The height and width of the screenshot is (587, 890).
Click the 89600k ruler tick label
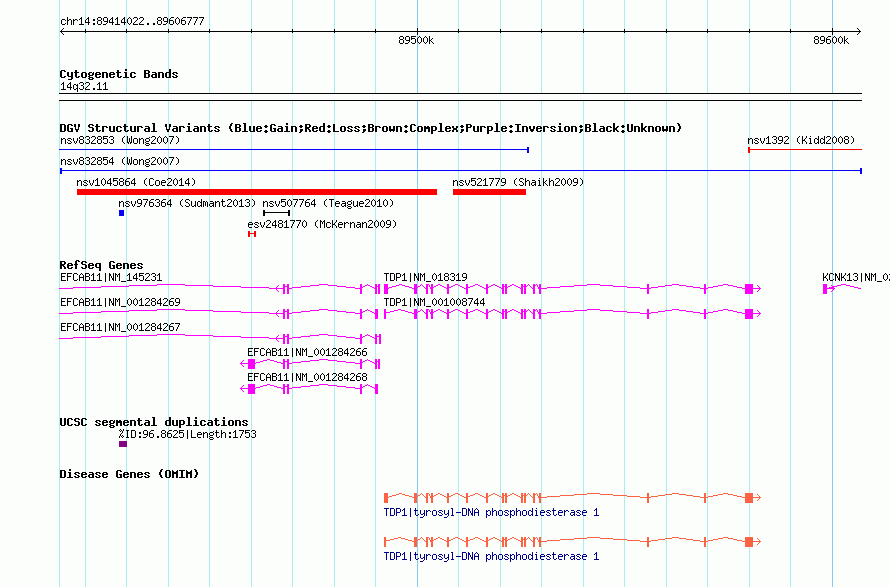click(x=831, y=40)
